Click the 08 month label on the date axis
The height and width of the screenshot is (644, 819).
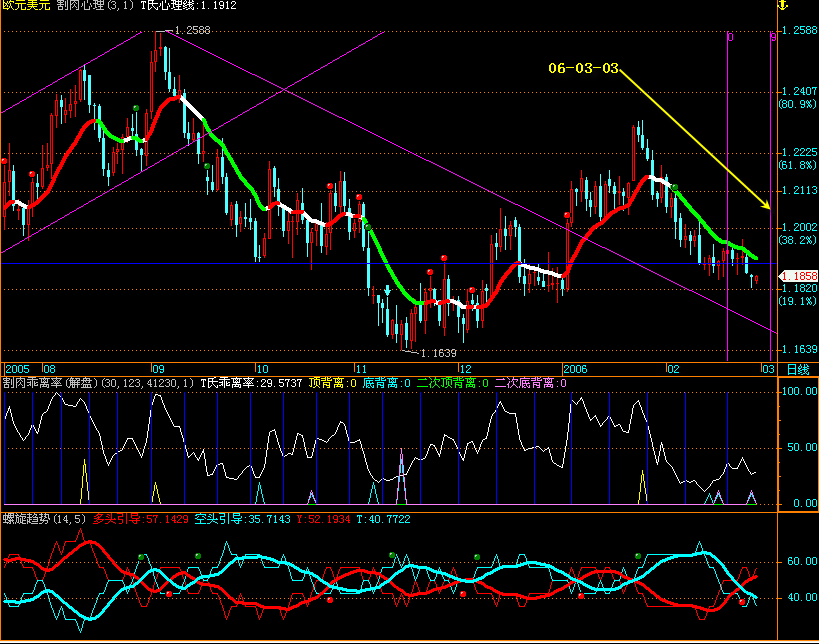click(x=49, y=369)
